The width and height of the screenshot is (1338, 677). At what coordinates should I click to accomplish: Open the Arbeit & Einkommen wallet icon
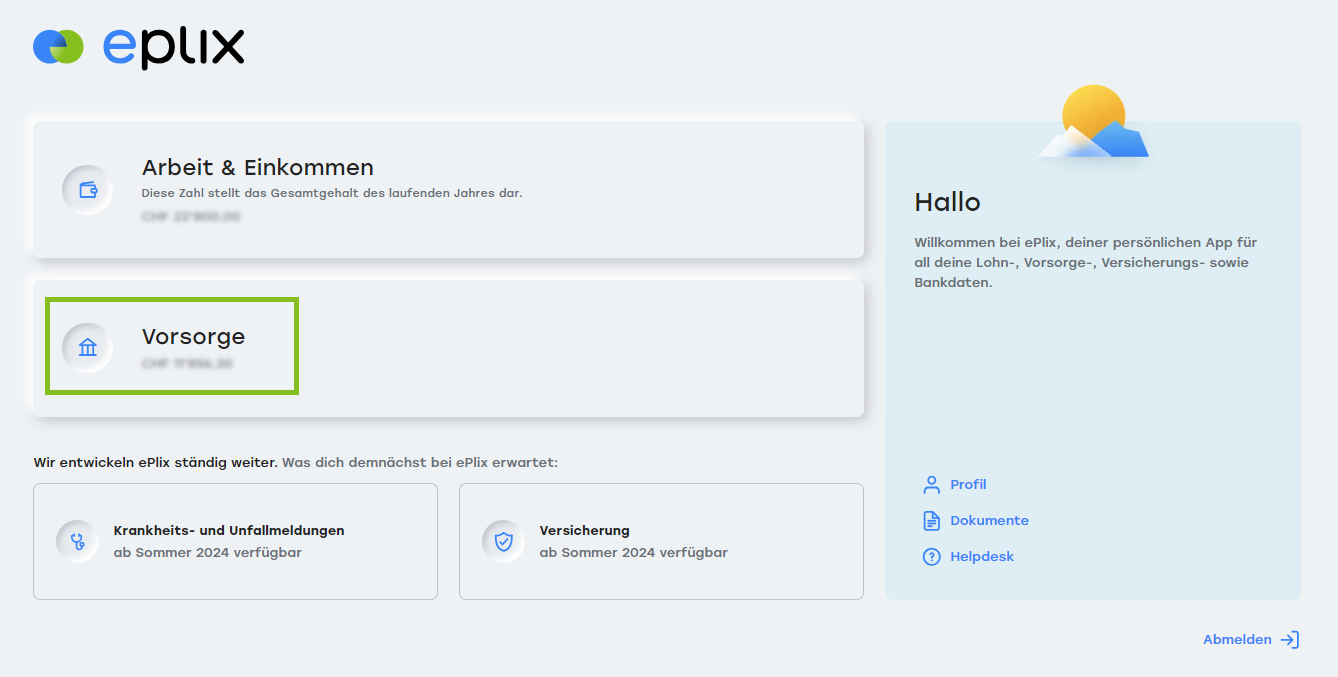coord(88,190)
